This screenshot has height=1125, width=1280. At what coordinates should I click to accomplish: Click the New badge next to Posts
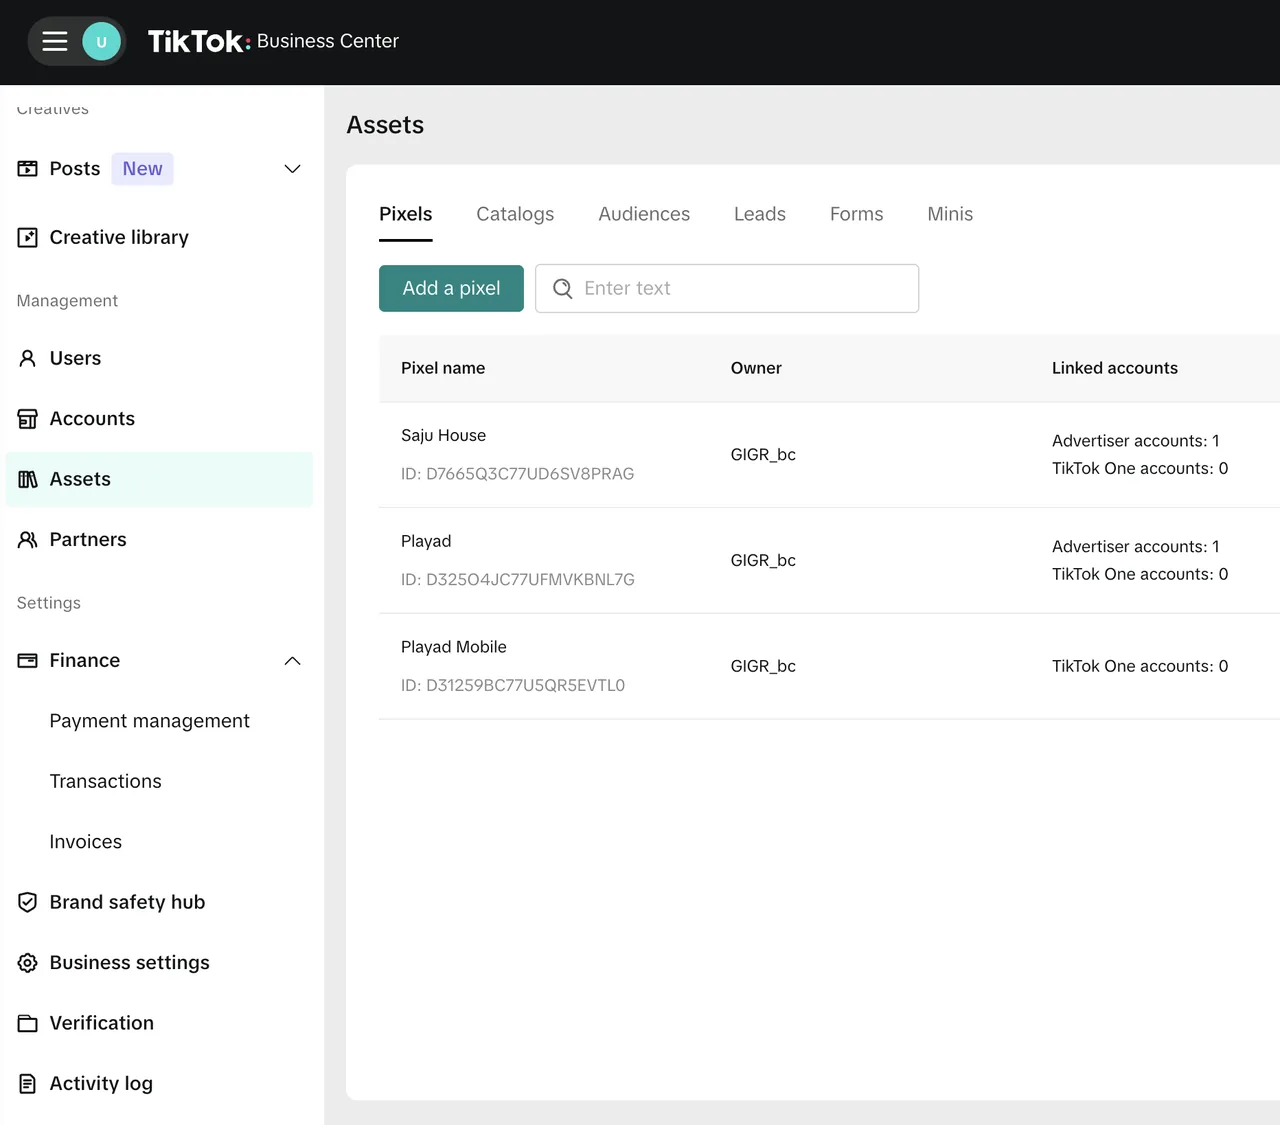click(142, 169)
